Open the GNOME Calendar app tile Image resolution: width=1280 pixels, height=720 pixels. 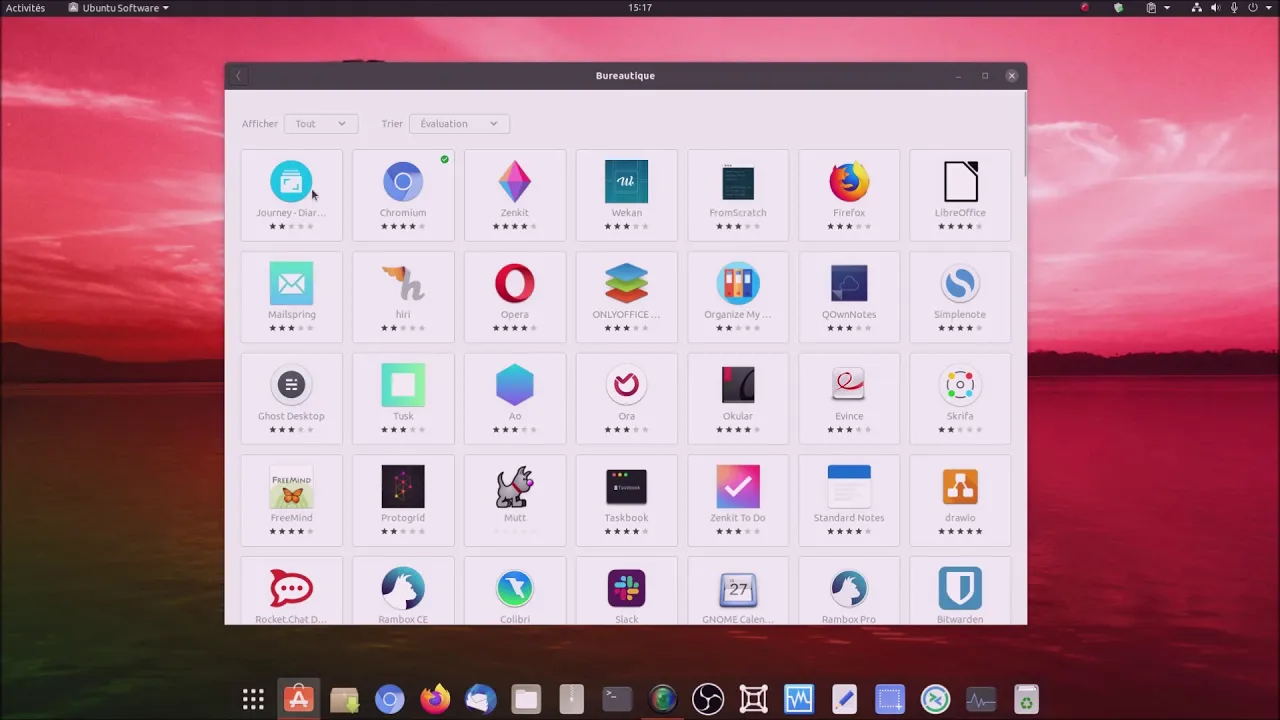click(738, 591)
